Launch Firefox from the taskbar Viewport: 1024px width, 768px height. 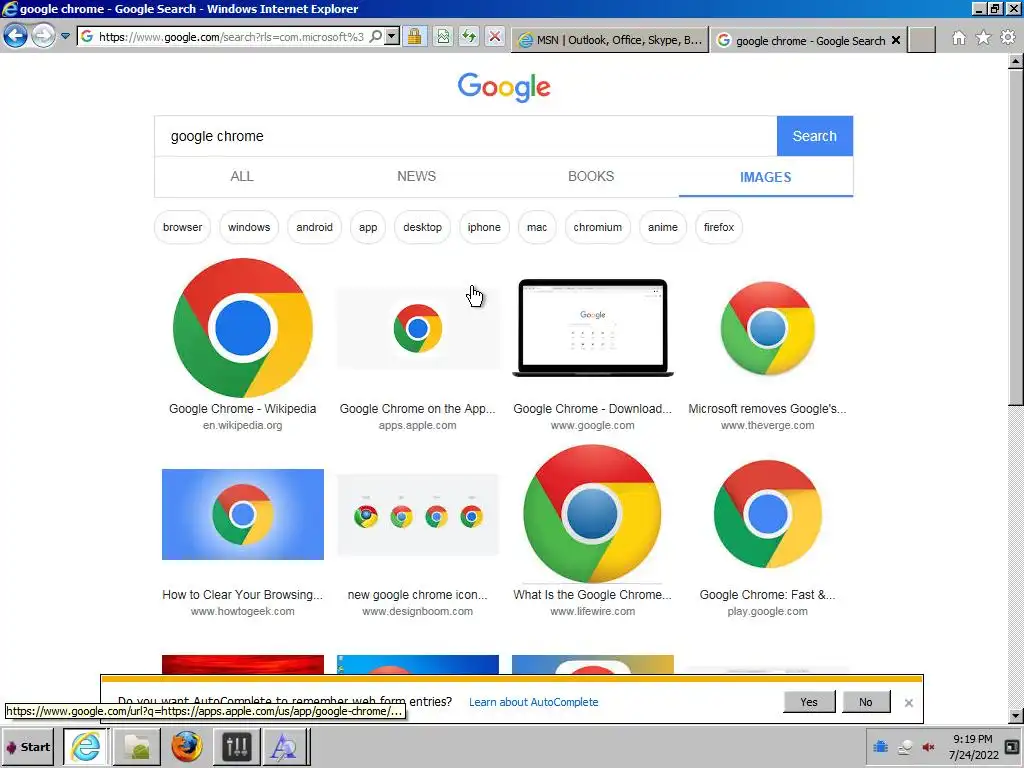[x=186, y=746]
